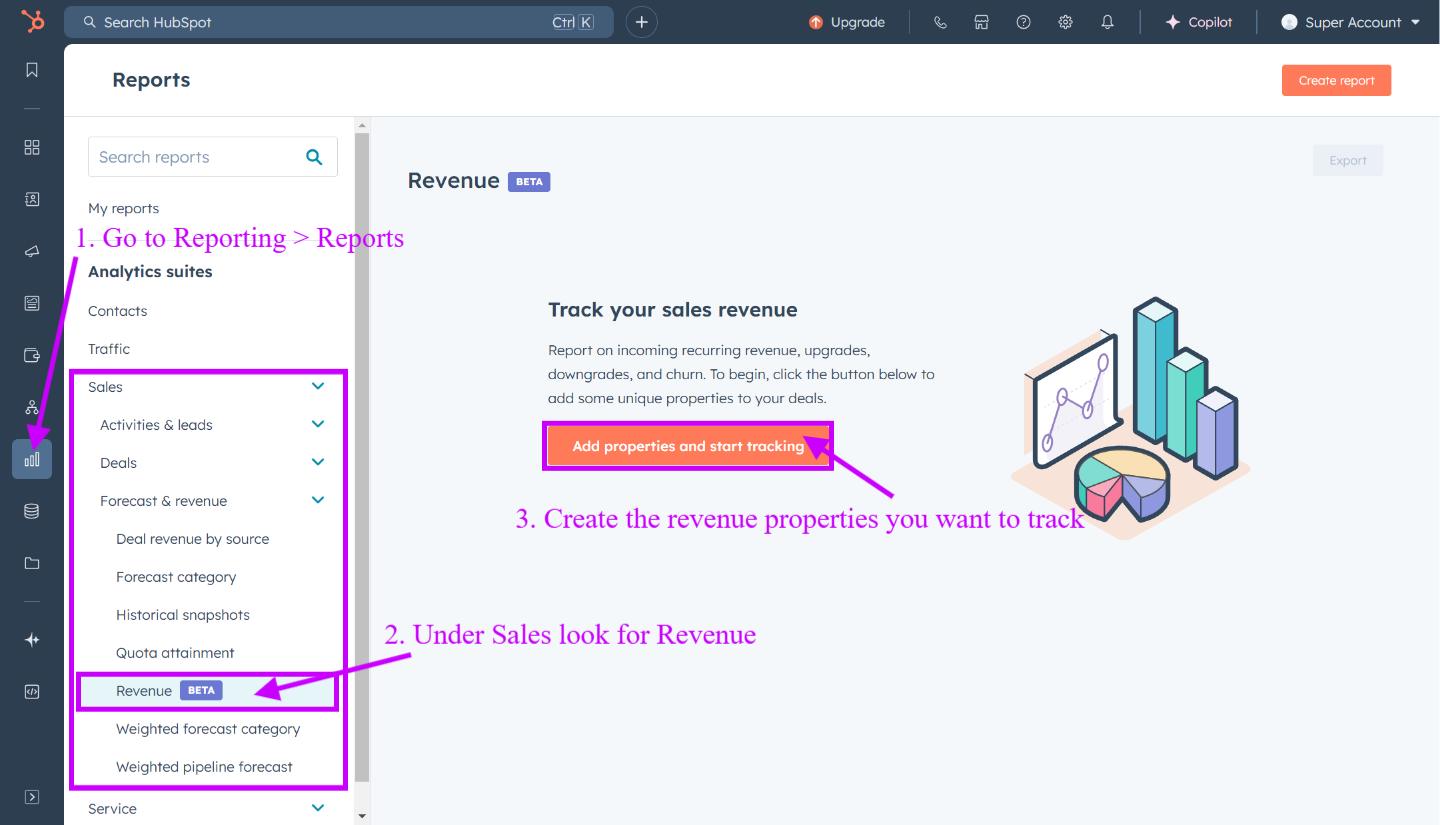1440x825 pixels.
Task: Open the Workspaces grid icon in sidebar
Action: point(32,147)
